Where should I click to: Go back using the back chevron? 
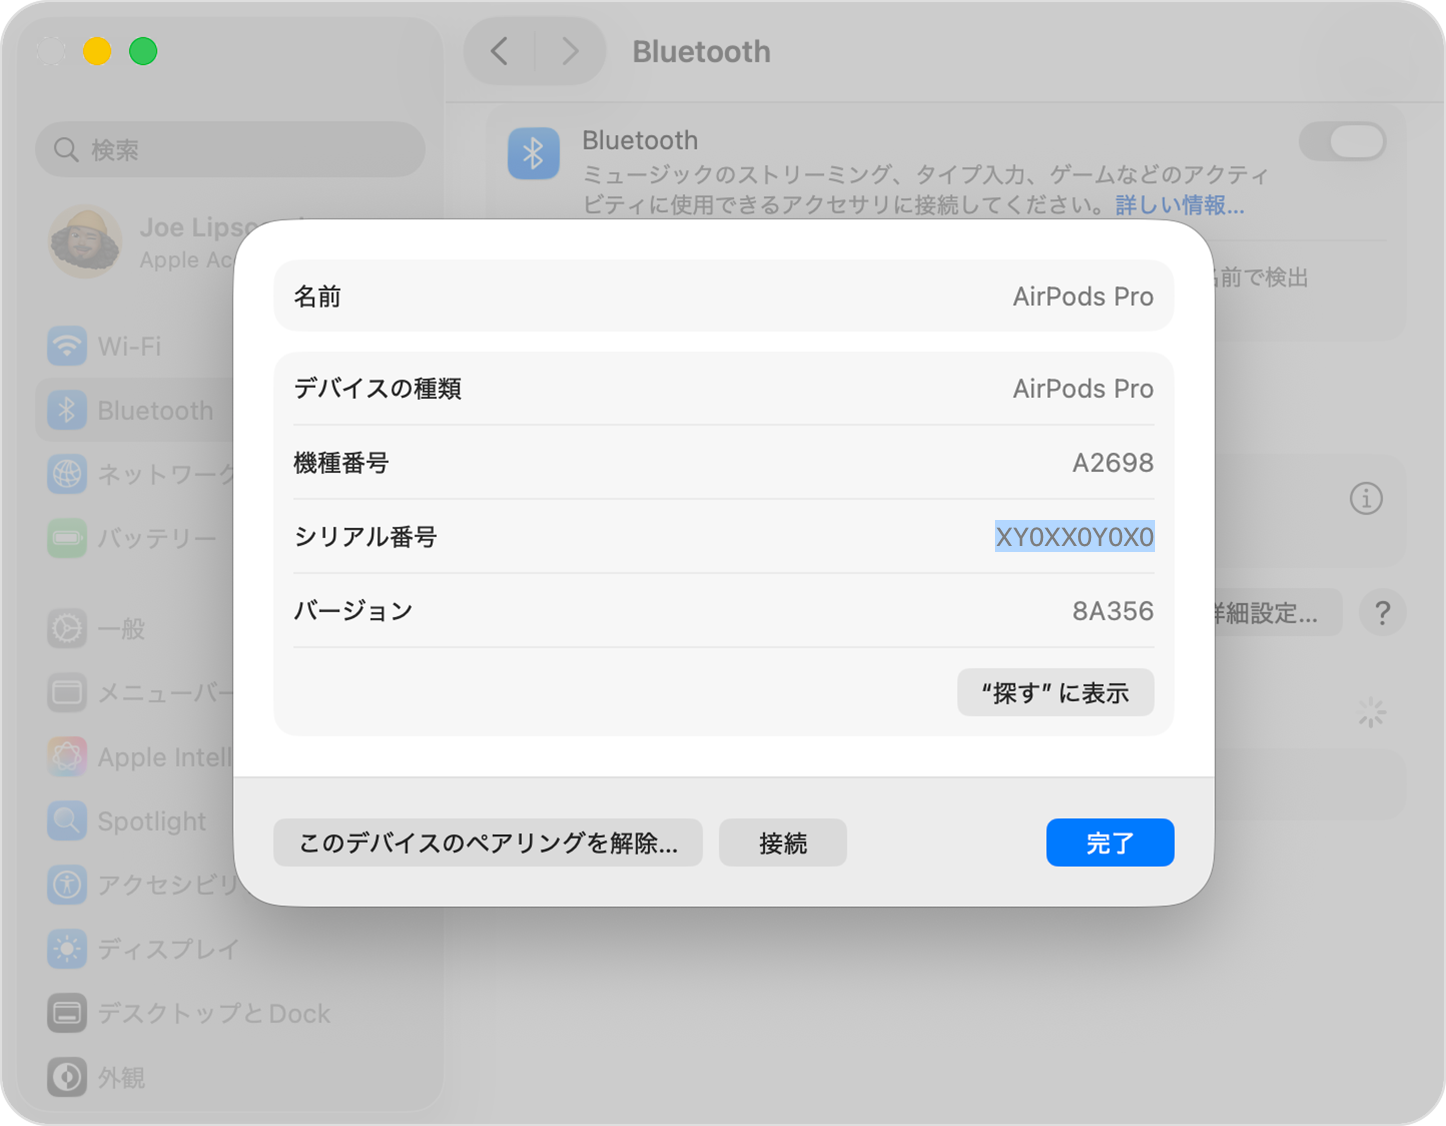(x=499, y=51)
